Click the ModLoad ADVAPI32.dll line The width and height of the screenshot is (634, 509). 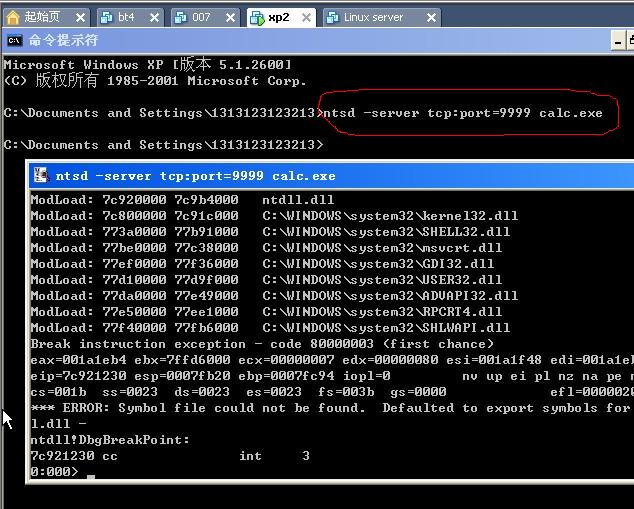274,296
